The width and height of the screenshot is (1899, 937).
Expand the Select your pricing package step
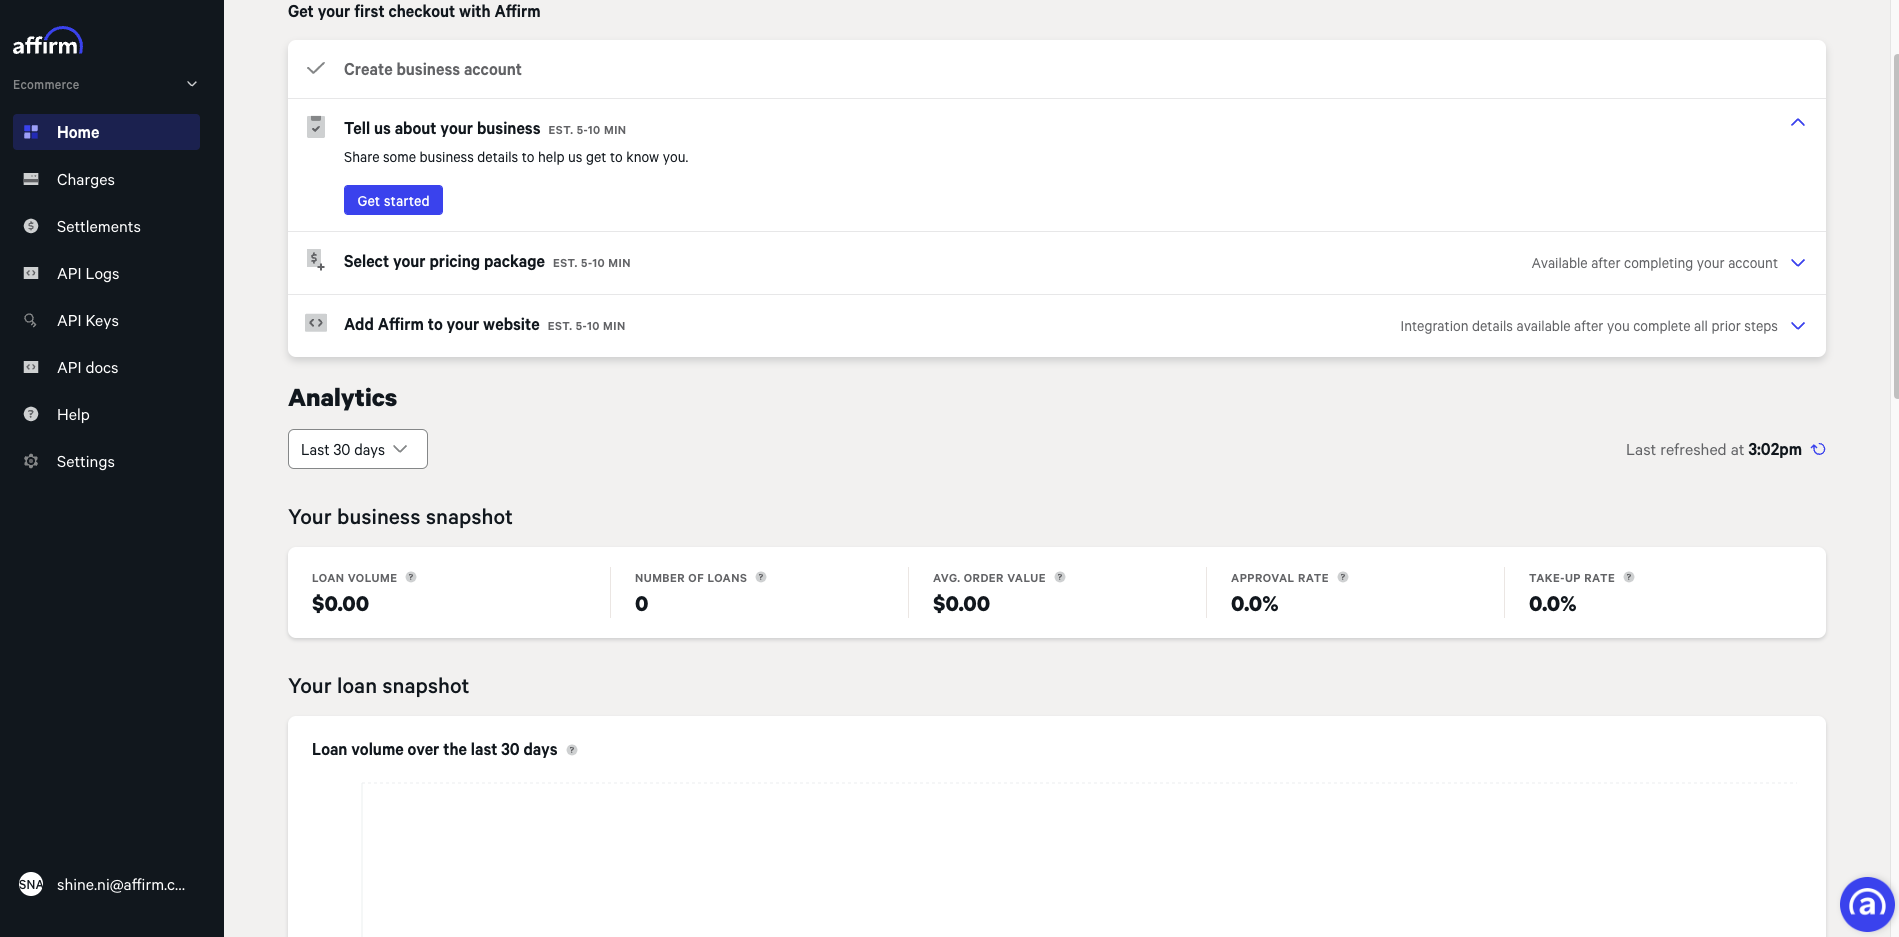(1797, 263)
